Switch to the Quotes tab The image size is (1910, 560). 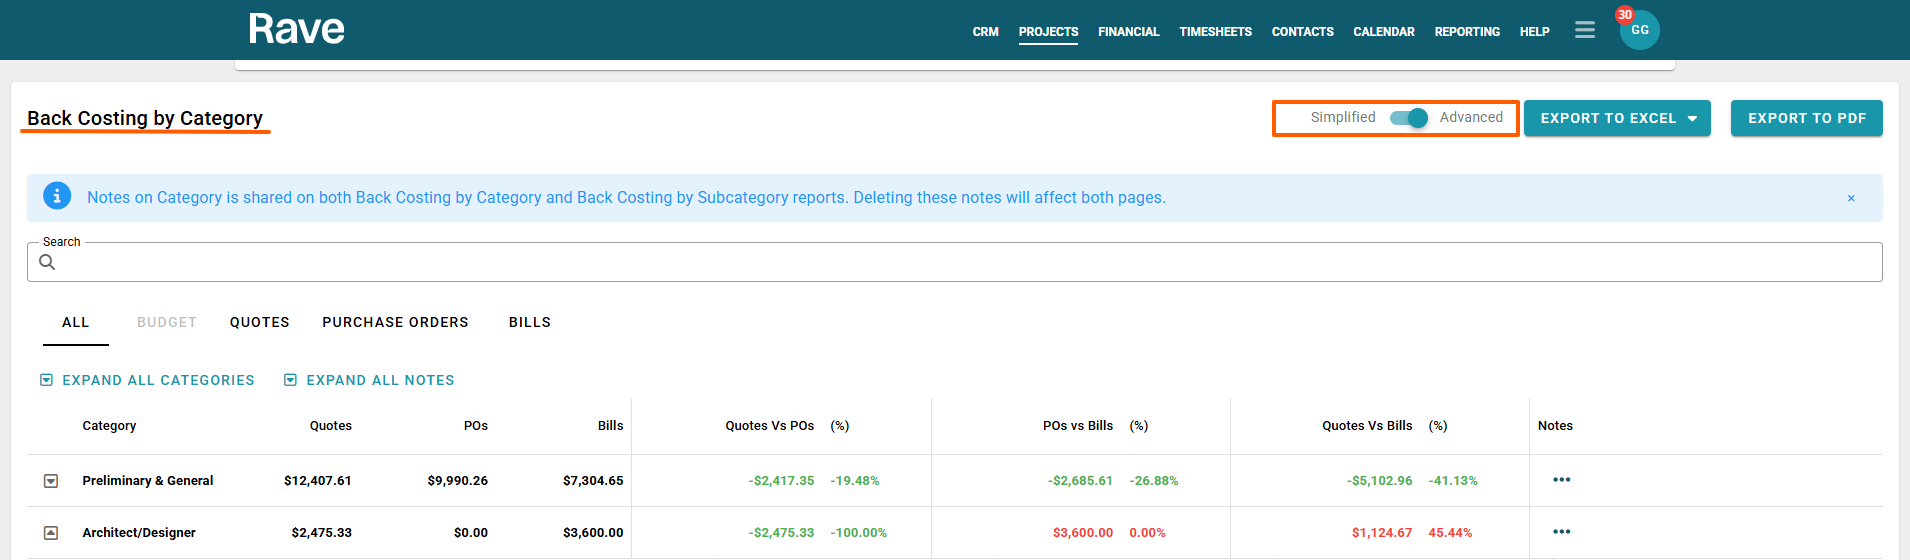259,322
